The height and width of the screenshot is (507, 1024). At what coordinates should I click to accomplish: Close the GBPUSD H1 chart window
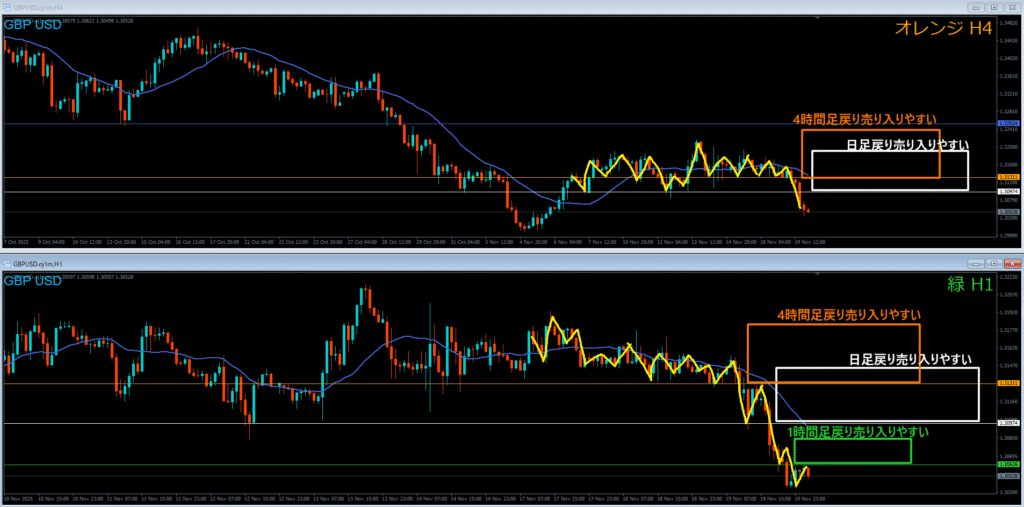[1014, 263]
